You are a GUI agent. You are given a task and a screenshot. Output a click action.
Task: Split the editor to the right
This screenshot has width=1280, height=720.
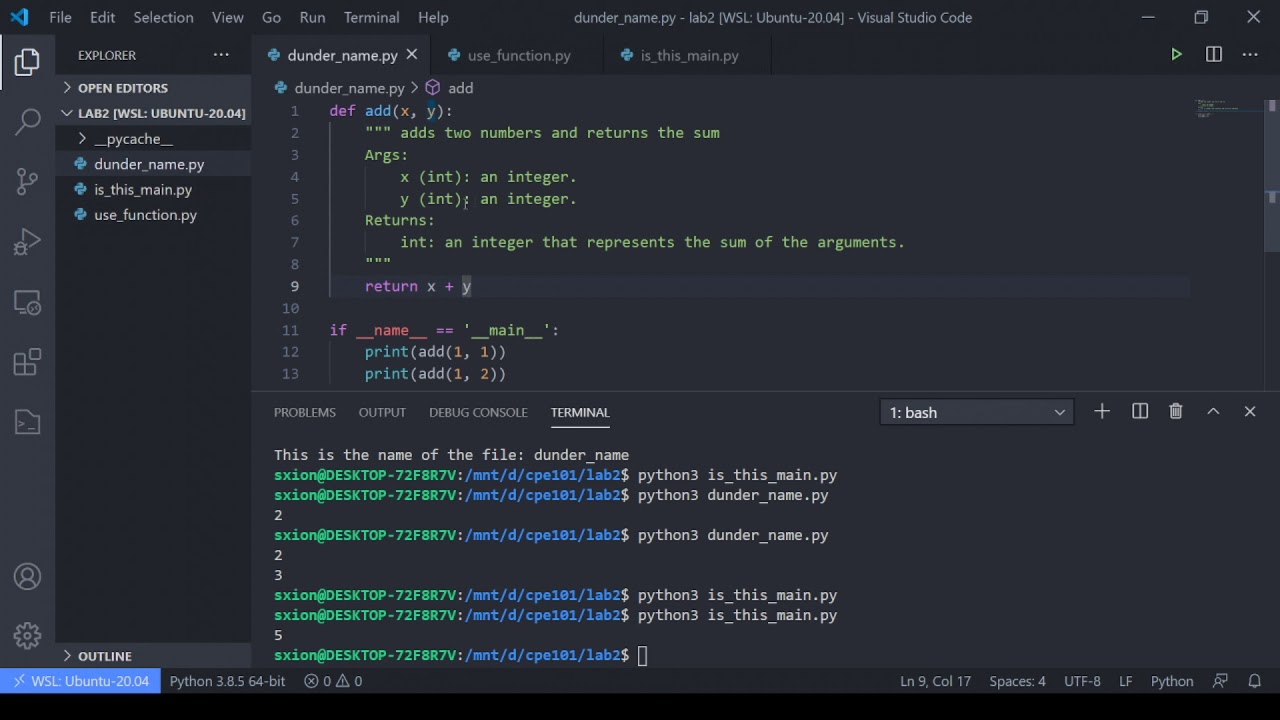pyautogui.click(x=1214, y=55)
